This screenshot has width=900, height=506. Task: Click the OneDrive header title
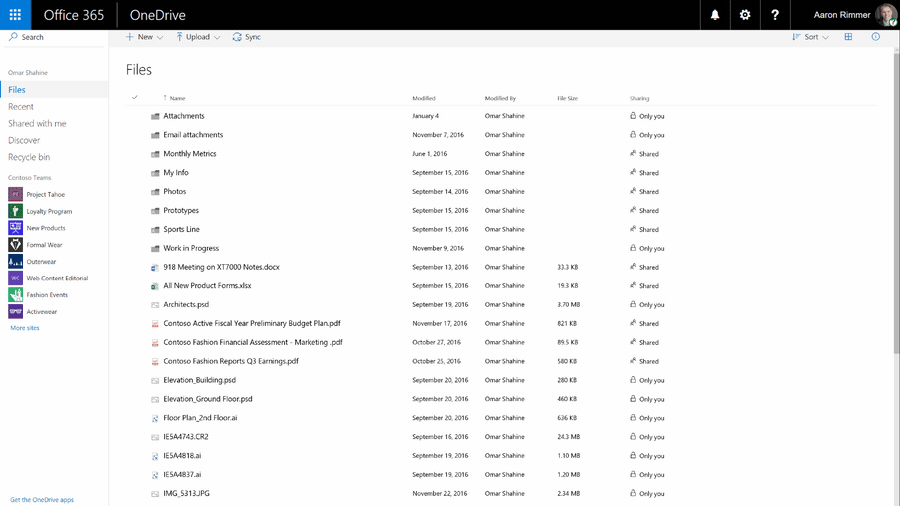157,15
